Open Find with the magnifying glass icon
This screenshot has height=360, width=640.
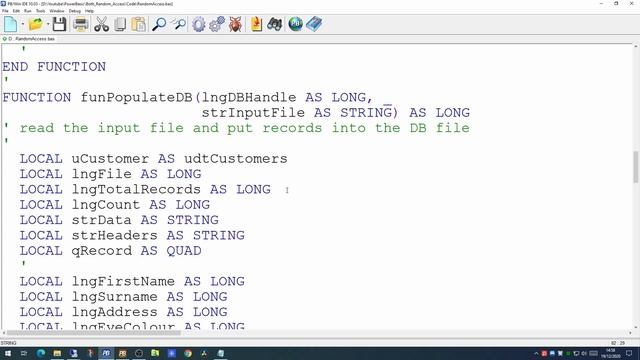[x=159, y=24]
